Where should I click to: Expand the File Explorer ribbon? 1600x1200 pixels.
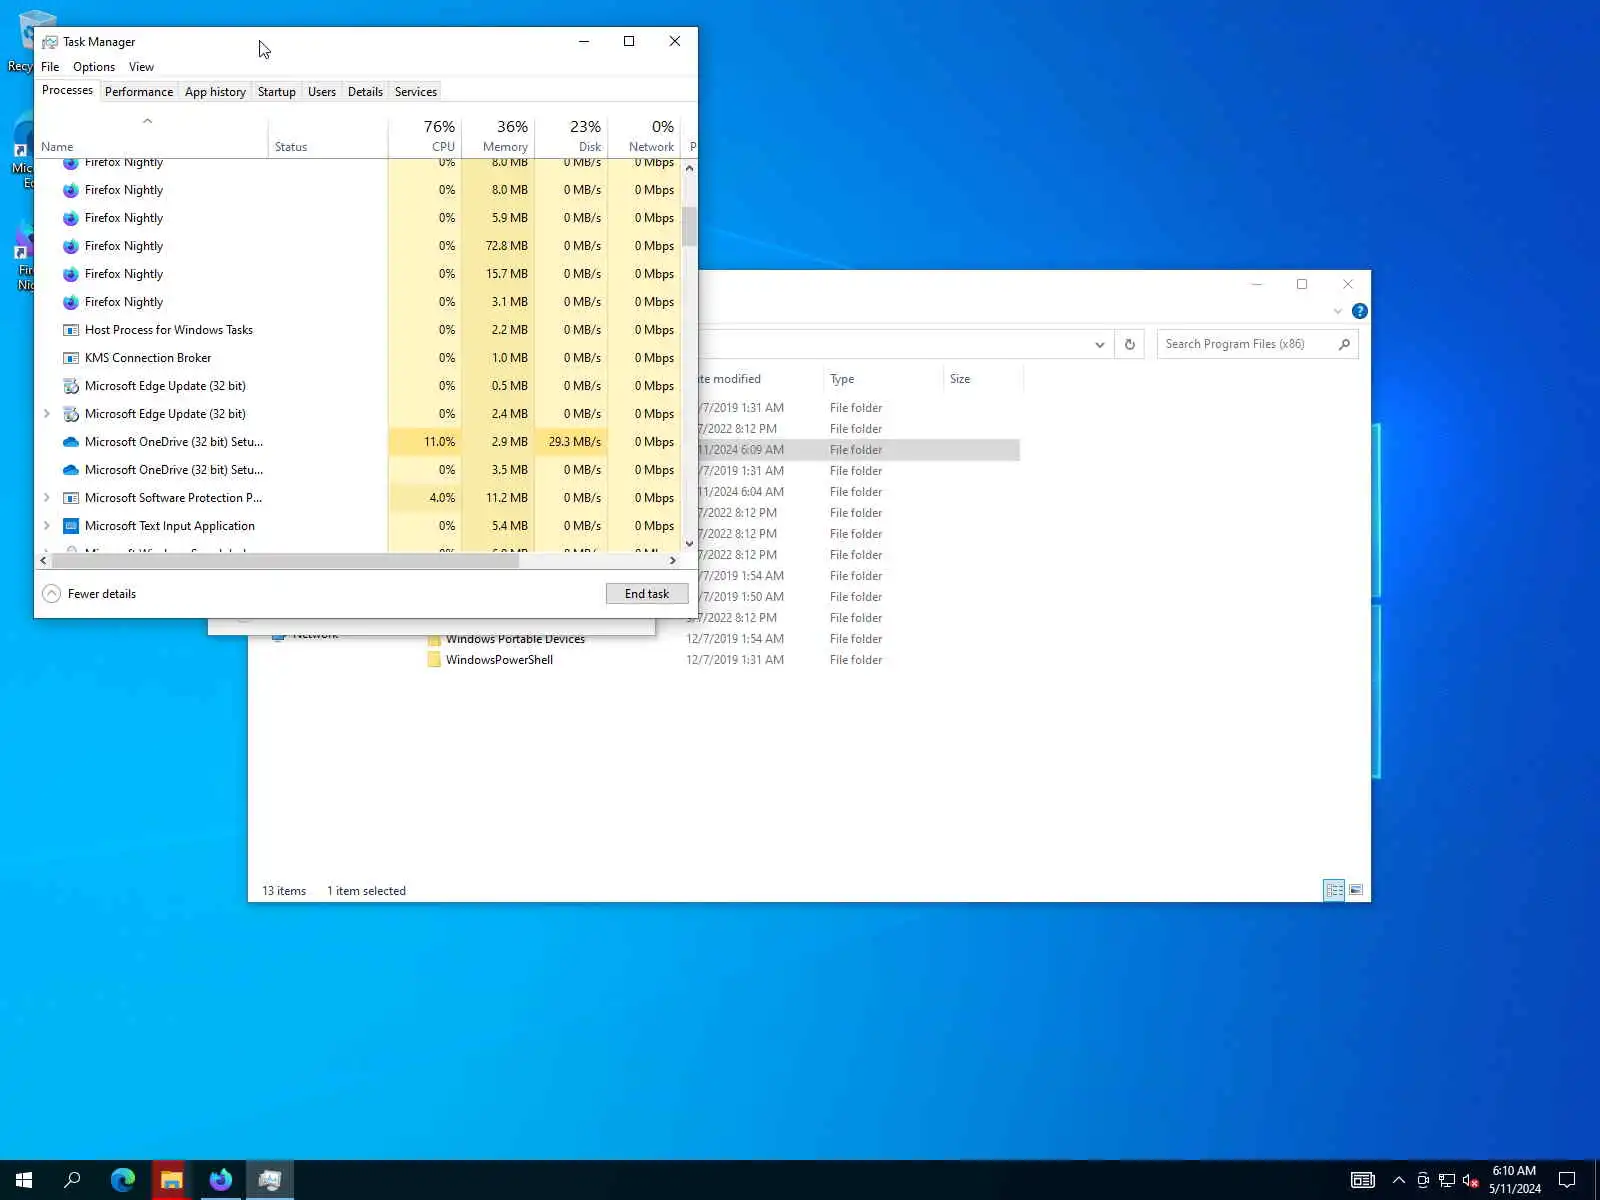tap(1338, 311)
